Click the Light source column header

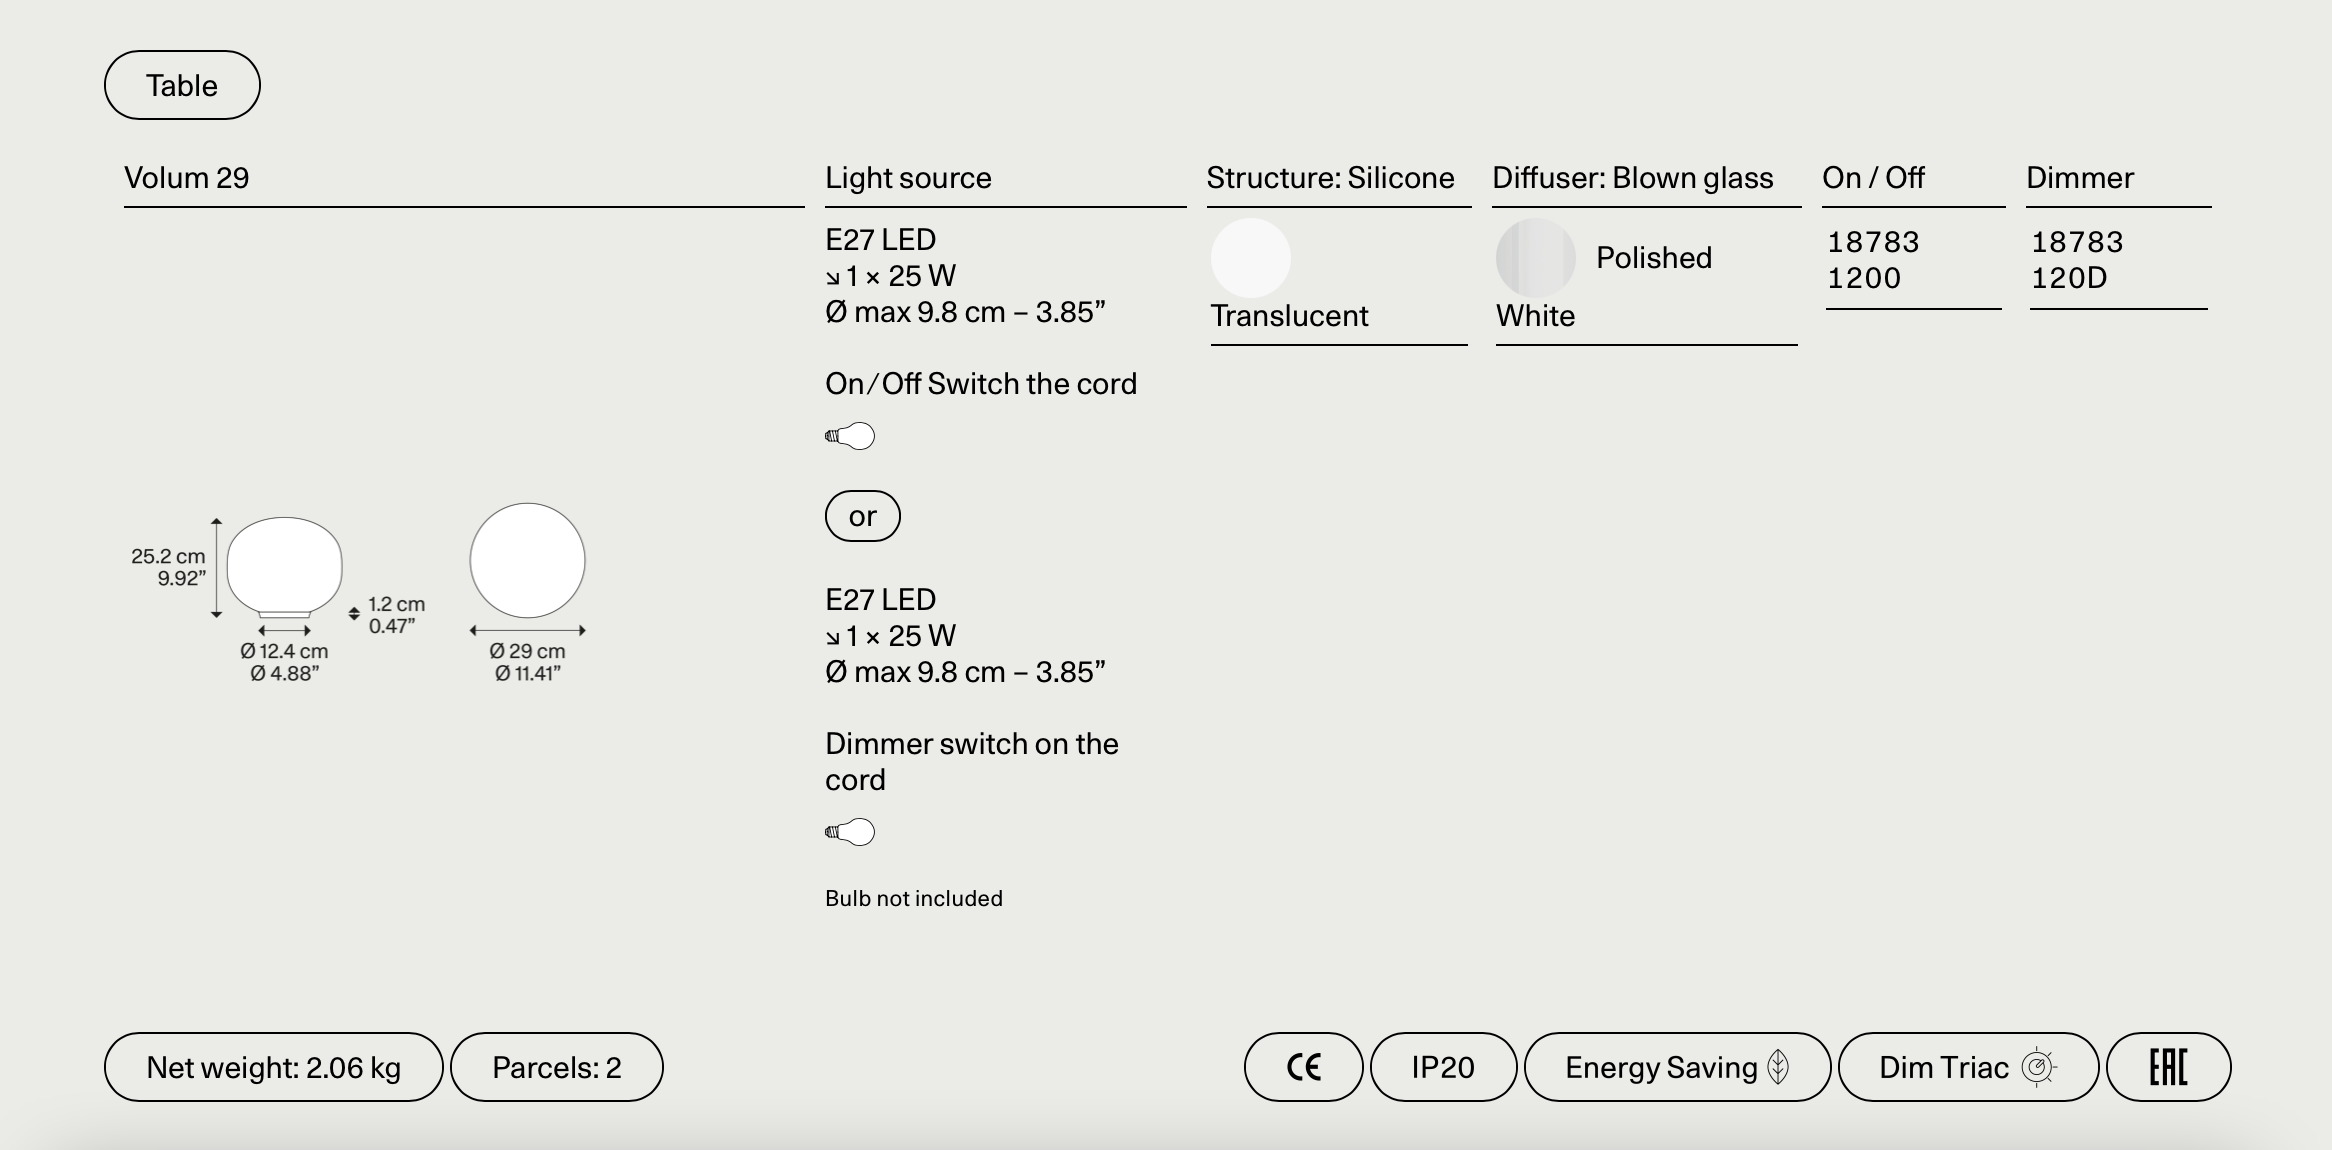click(908, 178)
